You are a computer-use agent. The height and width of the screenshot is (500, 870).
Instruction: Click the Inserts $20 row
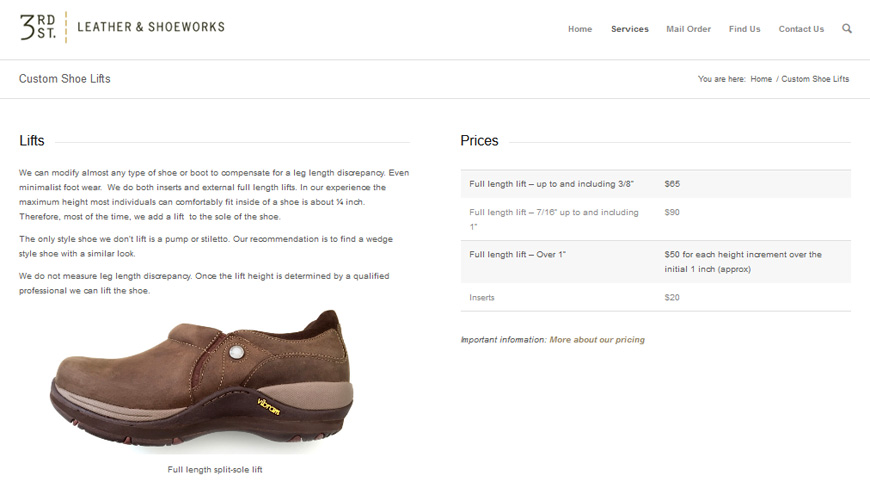[655, 297]
